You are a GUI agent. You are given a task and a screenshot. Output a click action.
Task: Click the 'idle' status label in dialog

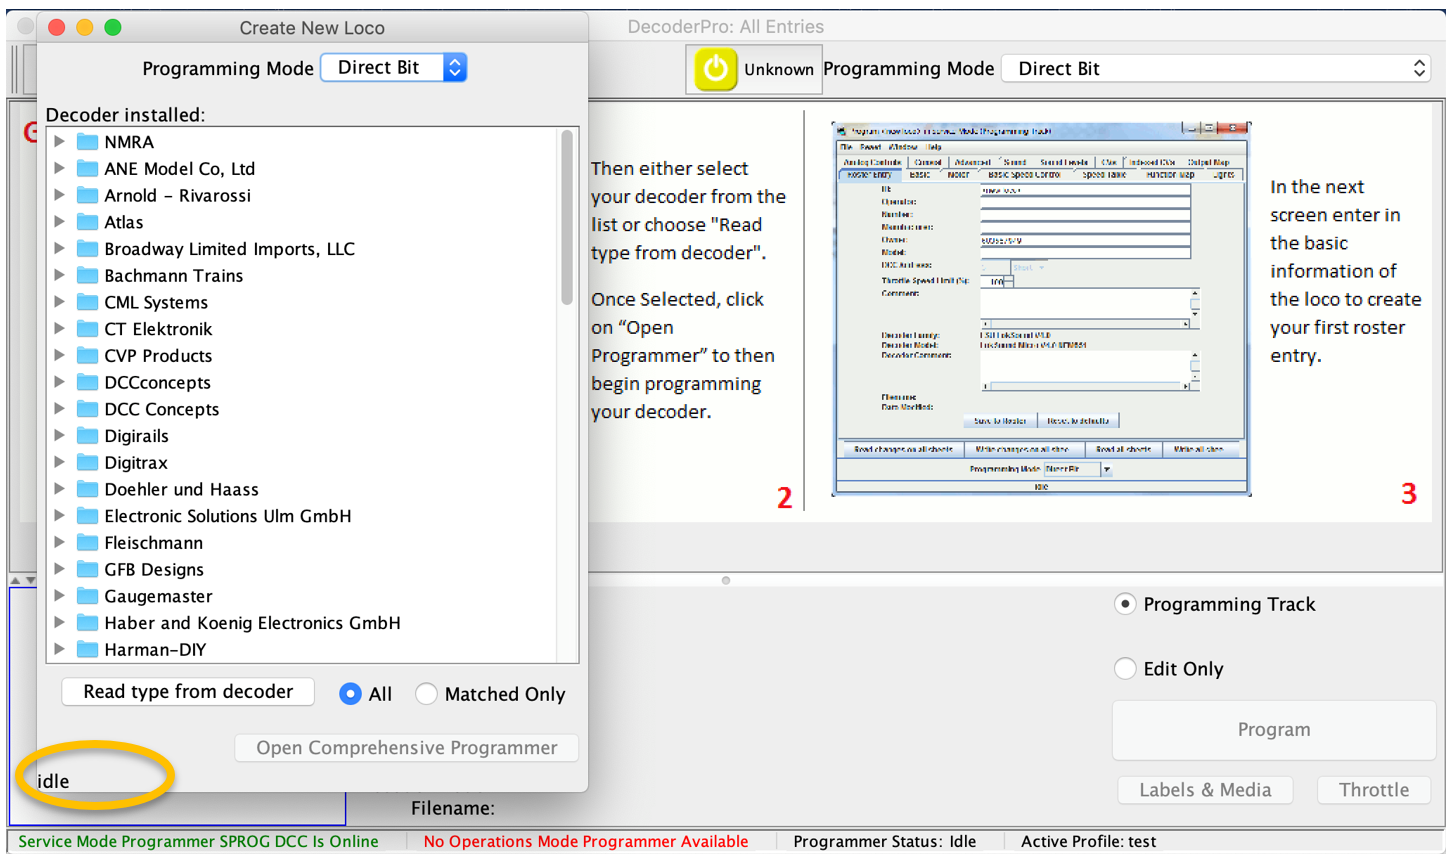tap(53, 781)
